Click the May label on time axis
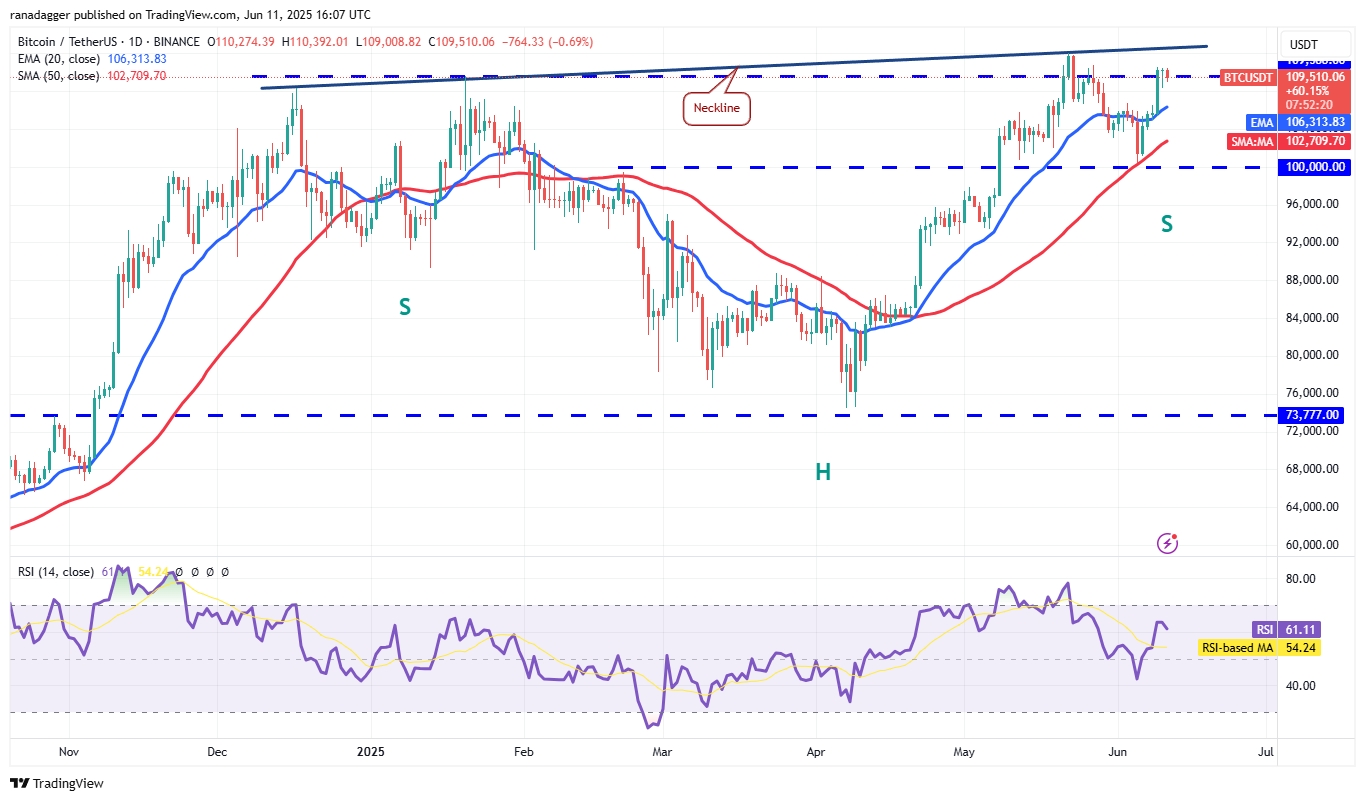Viewport: 1365px width, 801px height. pos(965,750)
